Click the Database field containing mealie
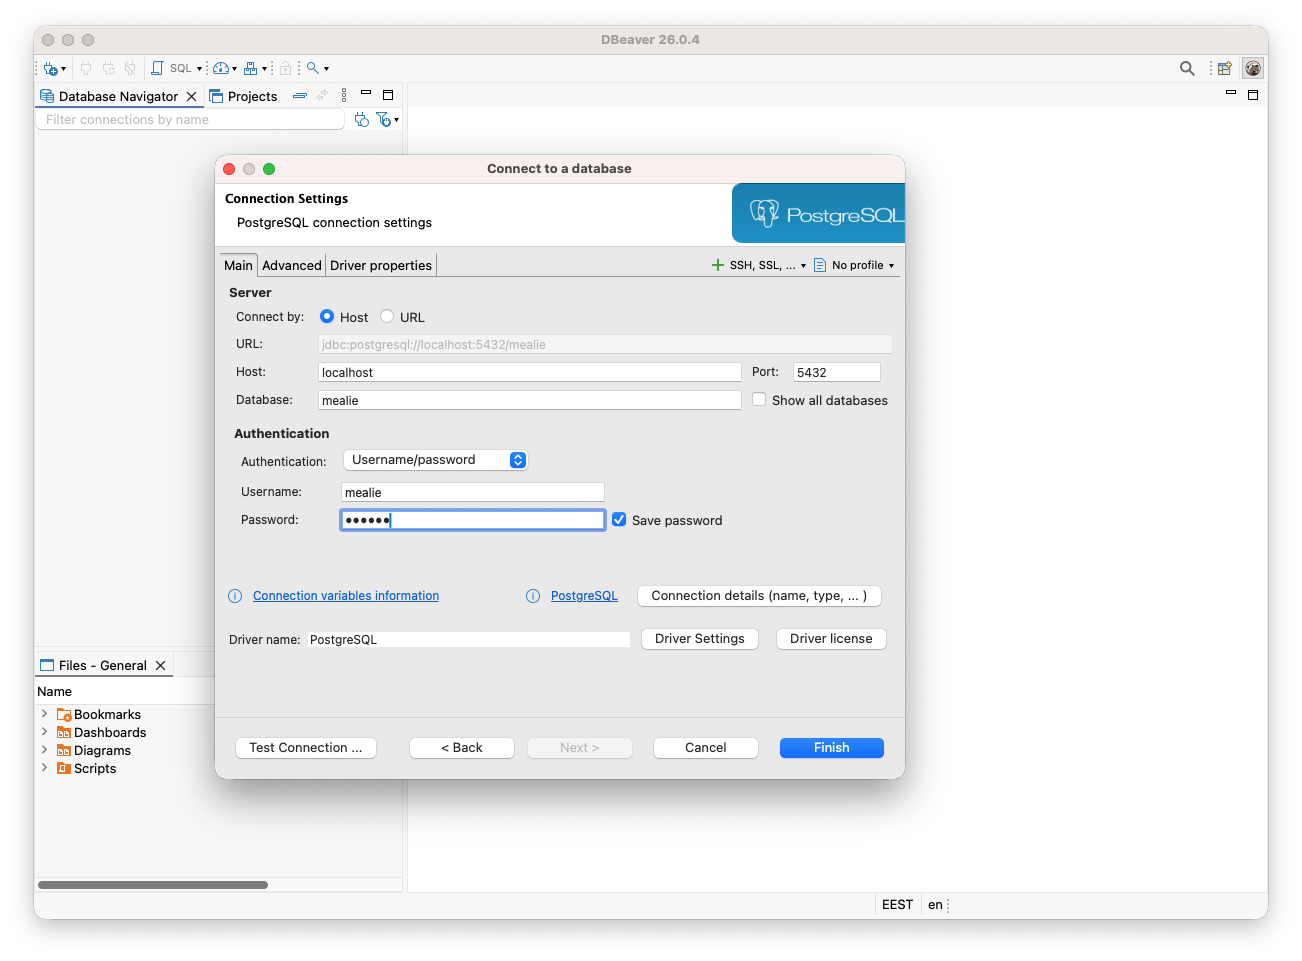The width and height of the screenshot is (1302, 961). coord(530,400)
